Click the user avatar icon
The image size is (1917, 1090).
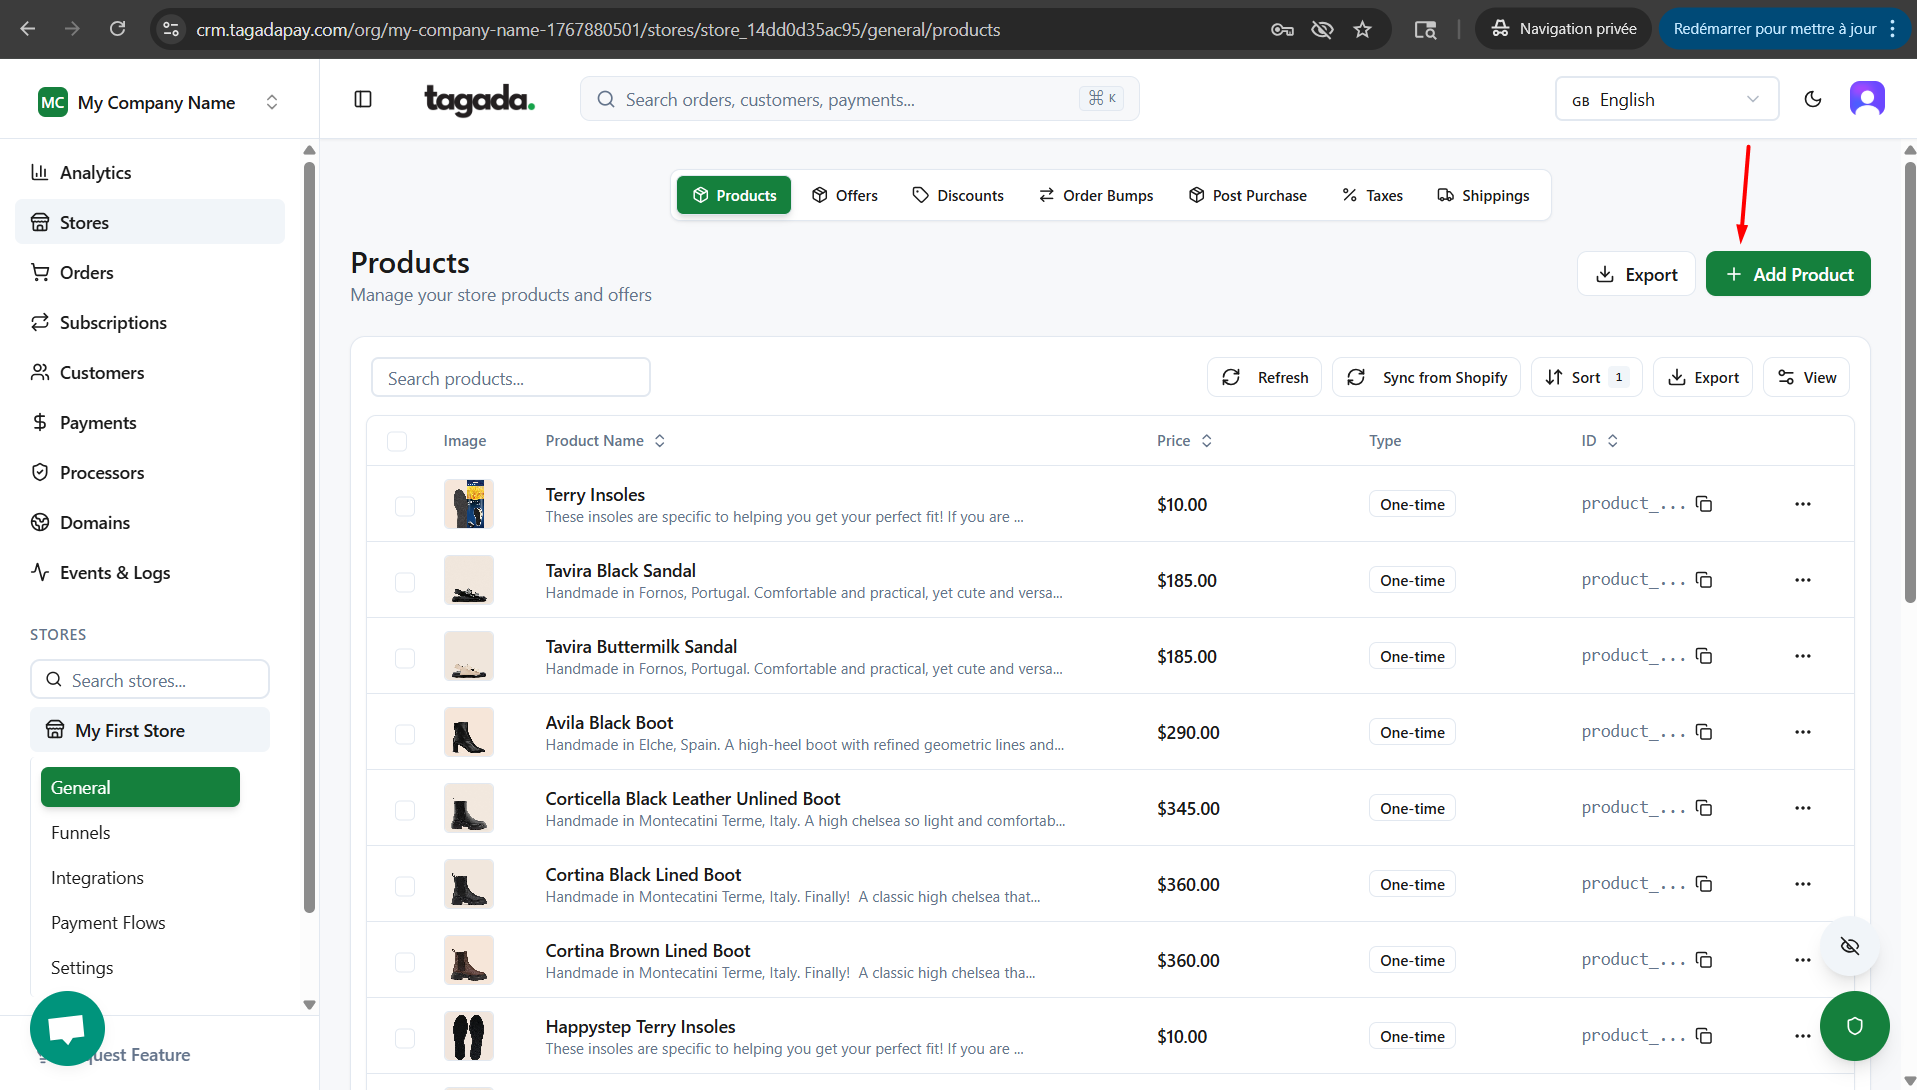tap(1866, 99)
